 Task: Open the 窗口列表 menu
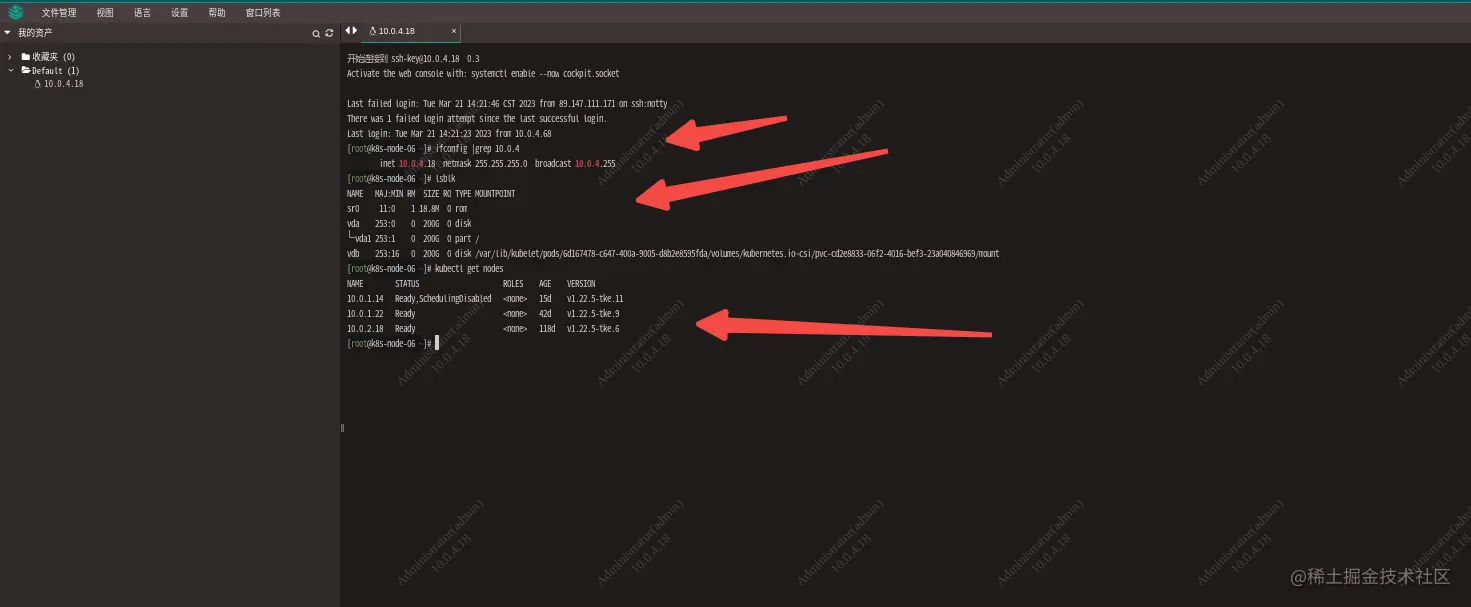[x=263, y=13]
